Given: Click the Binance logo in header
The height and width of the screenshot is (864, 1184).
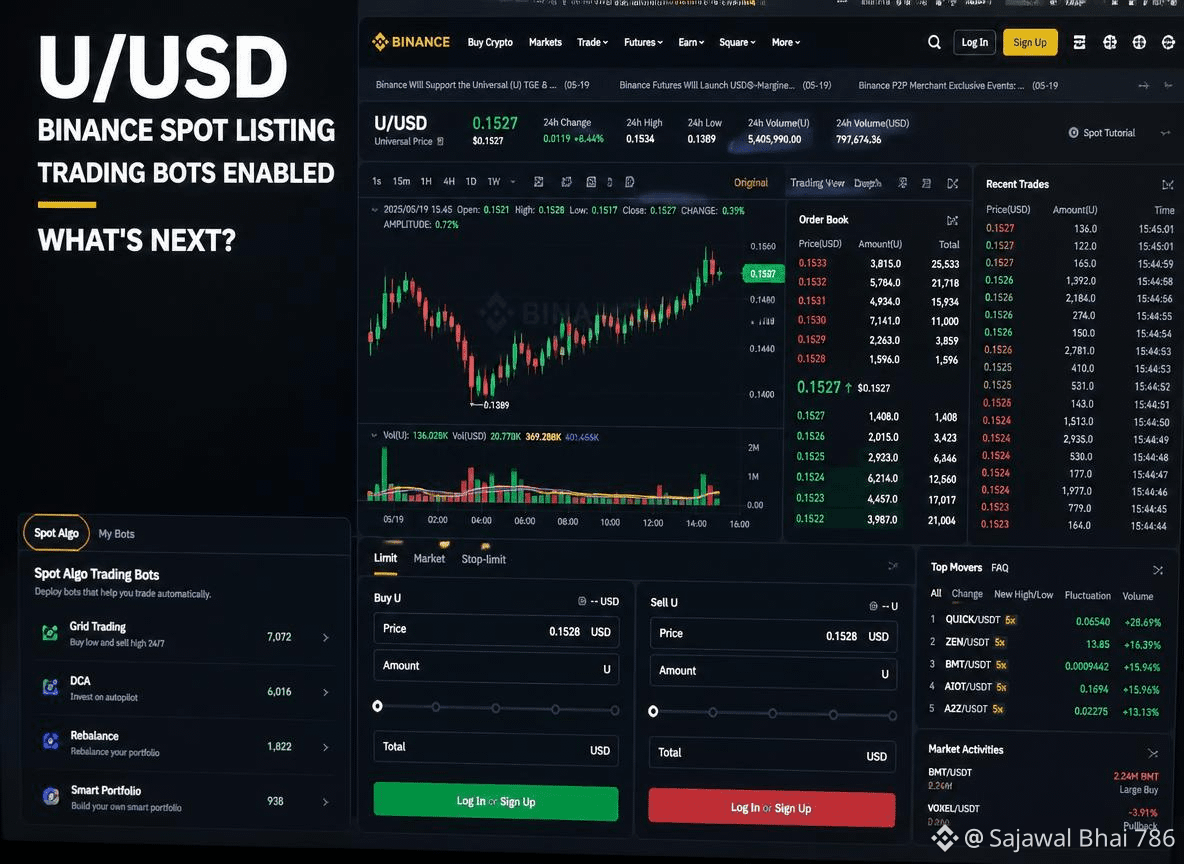Looking at the screenshot, I should [411, 42].
